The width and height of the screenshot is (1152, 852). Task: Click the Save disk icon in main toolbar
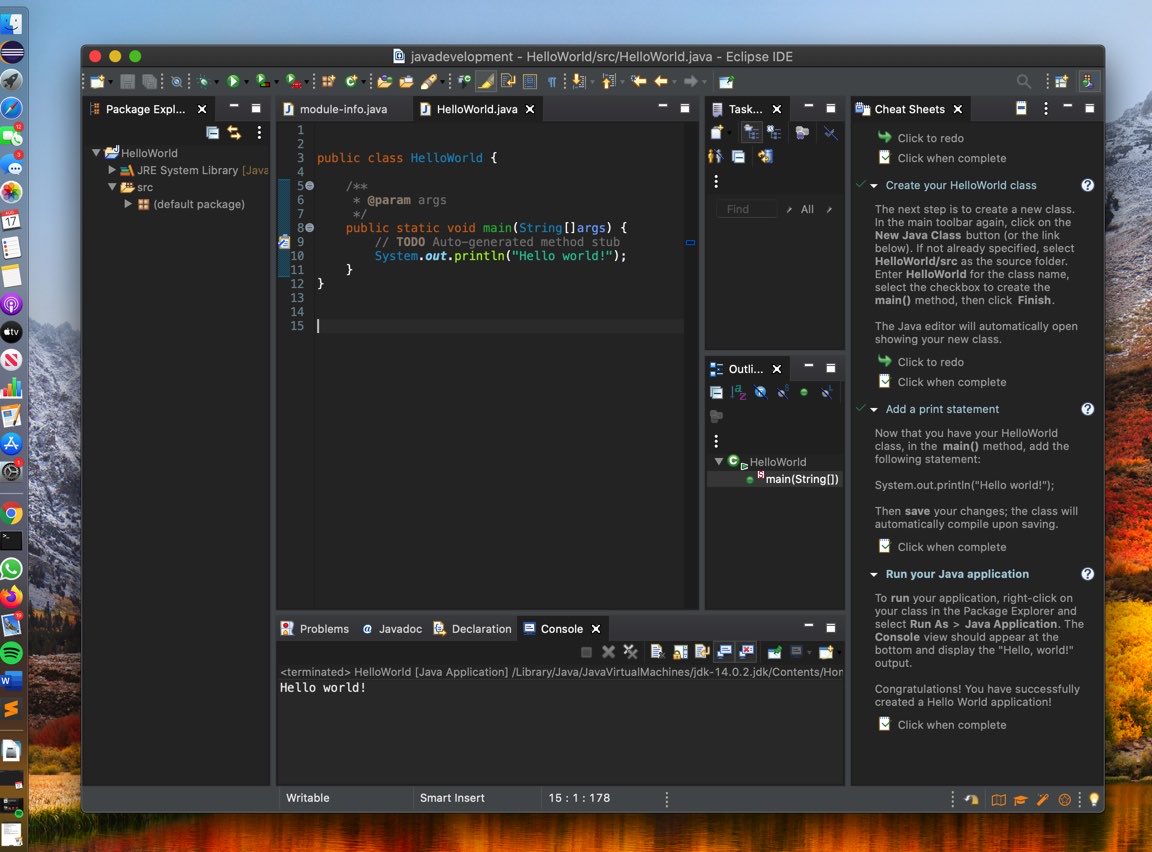(x=127, y=82)
